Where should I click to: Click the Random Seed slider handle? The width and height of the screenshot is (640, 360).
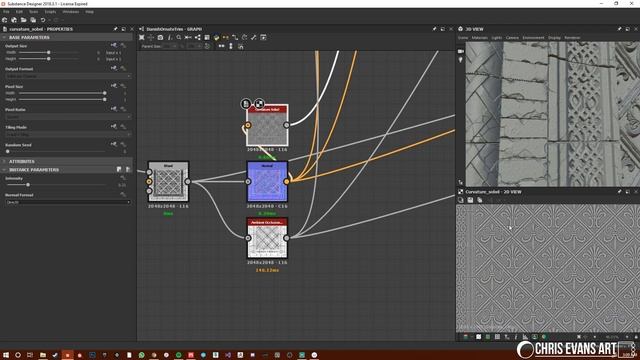click(x=7, y=151)
